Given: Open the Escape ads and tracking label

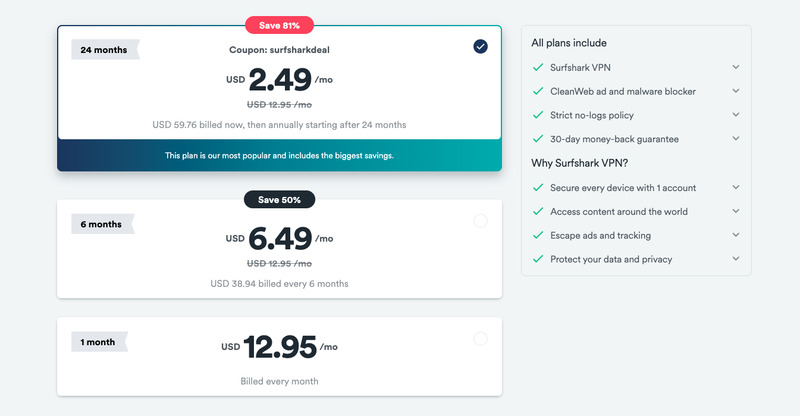Looking at the screenshot, I should (601, 236).
